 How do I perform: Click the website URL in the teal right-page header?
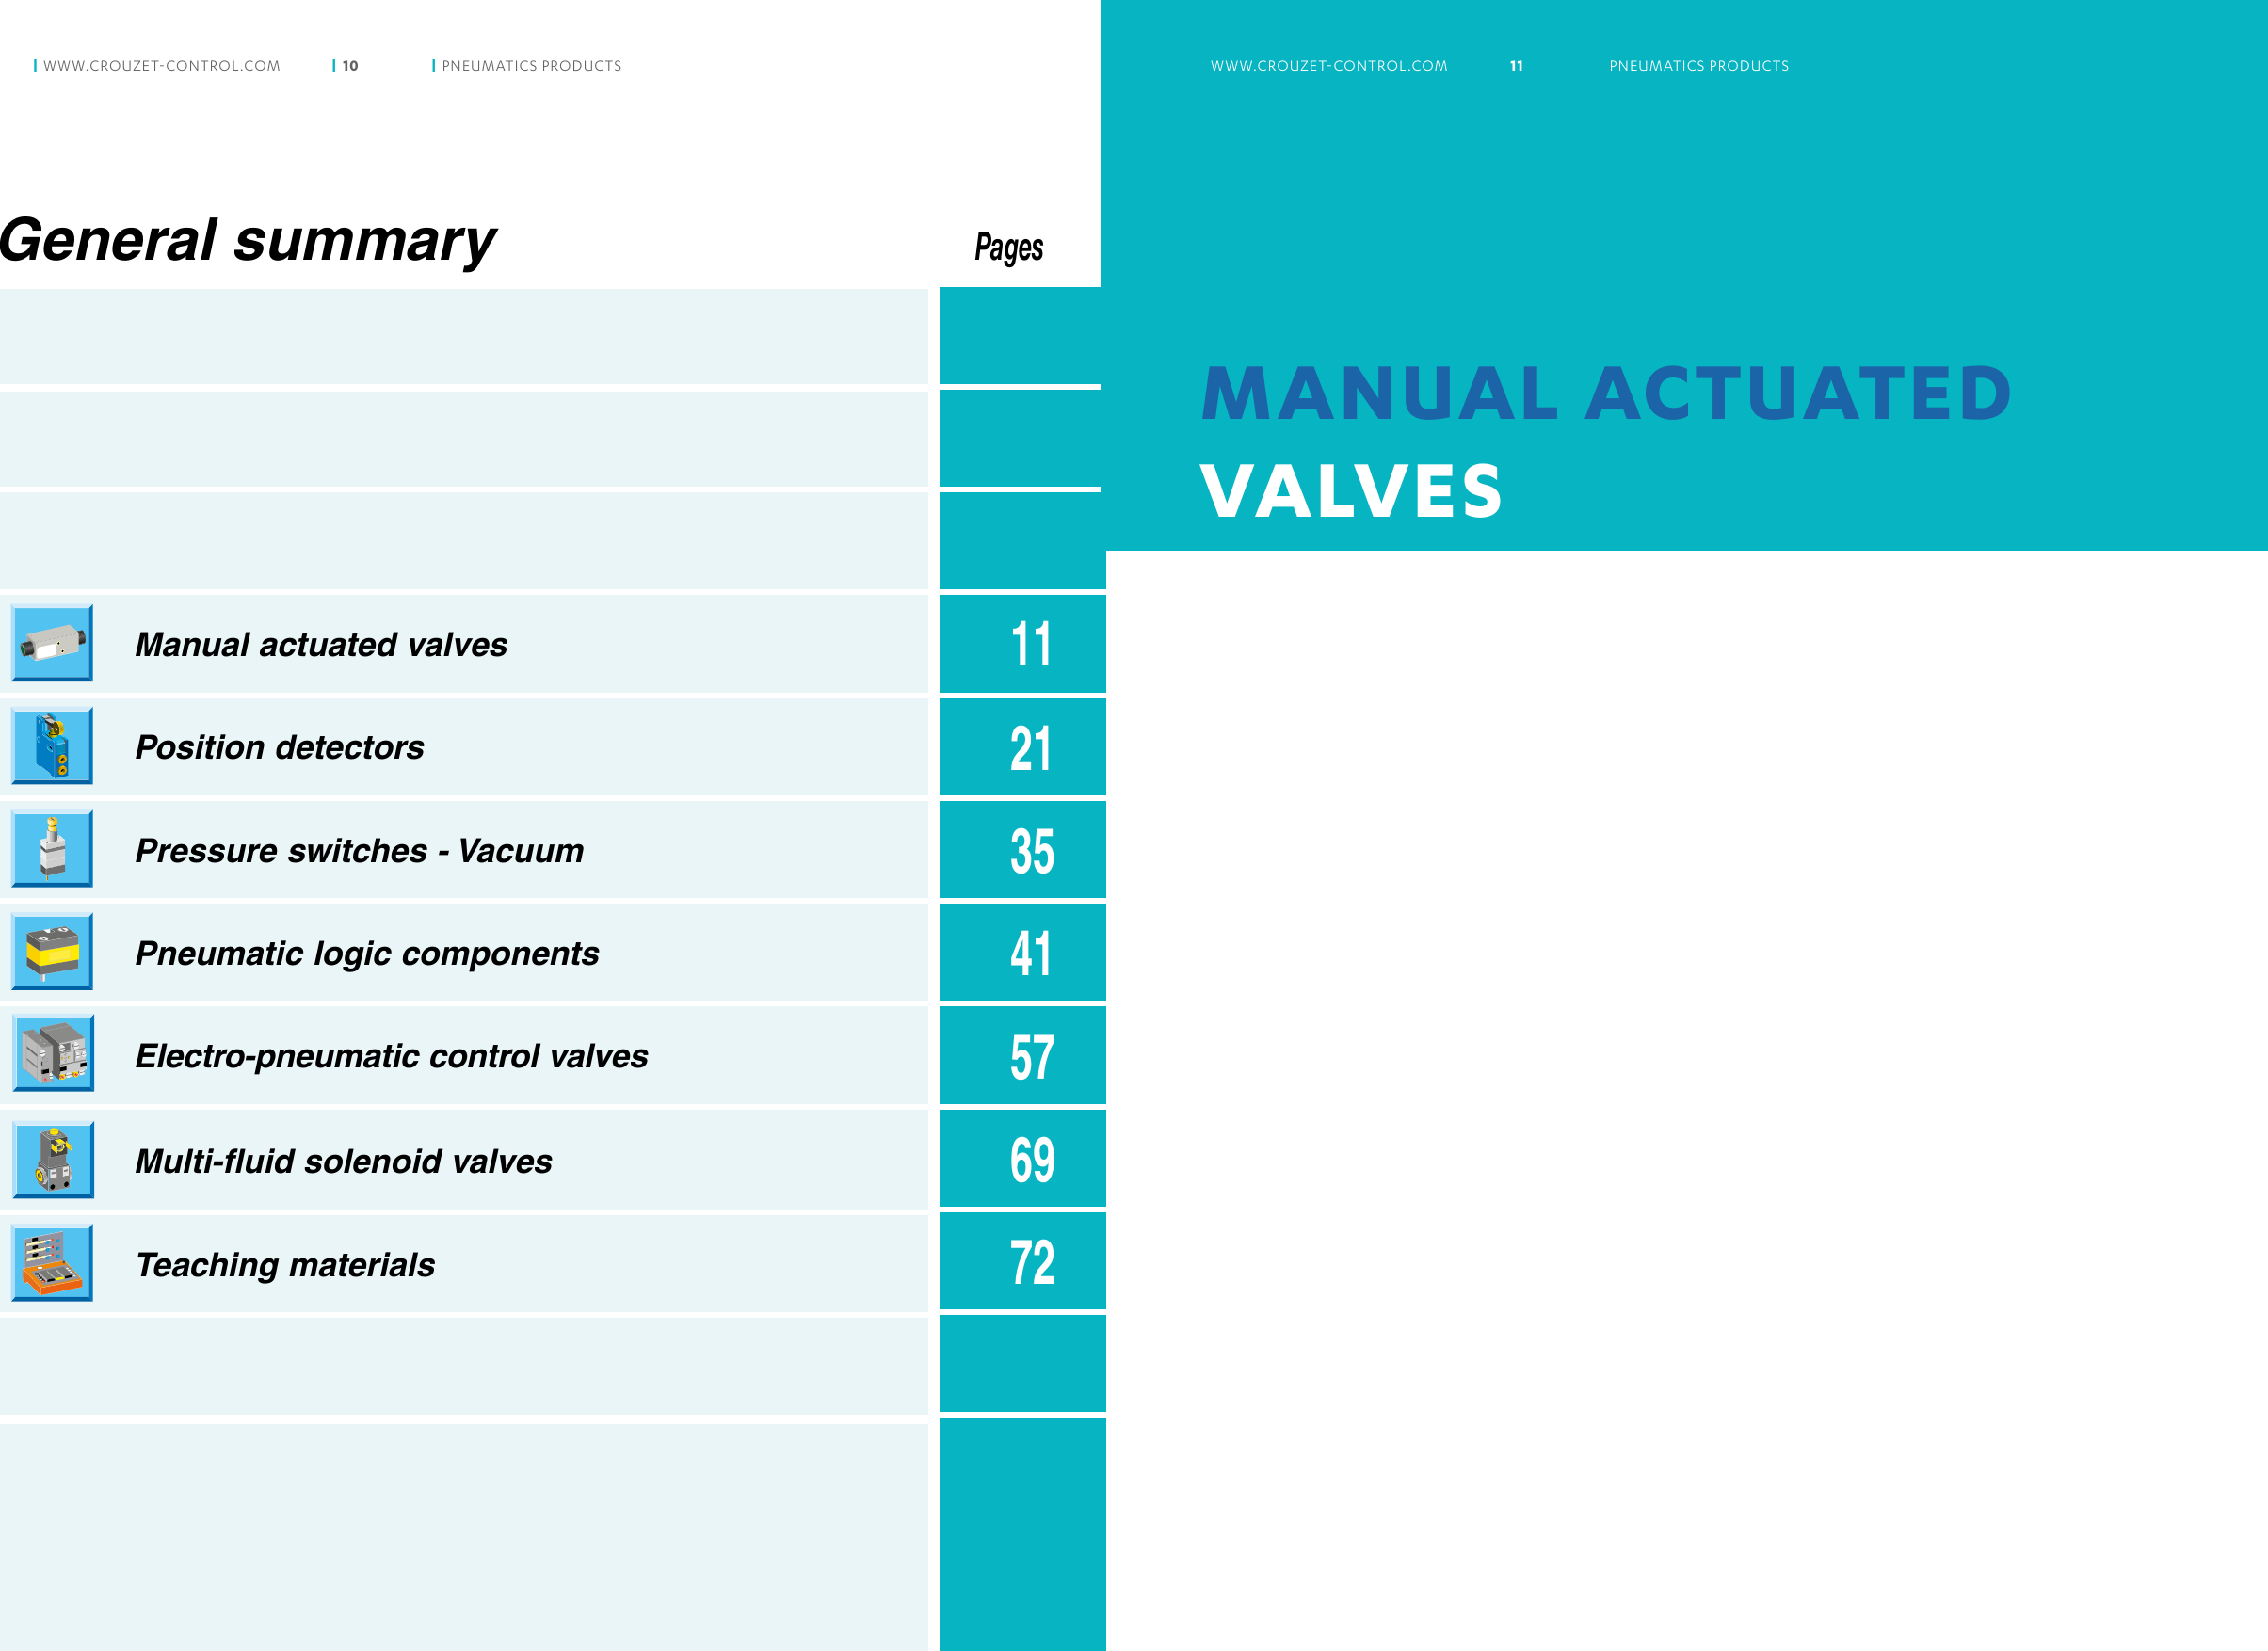tap(1328, 66)
